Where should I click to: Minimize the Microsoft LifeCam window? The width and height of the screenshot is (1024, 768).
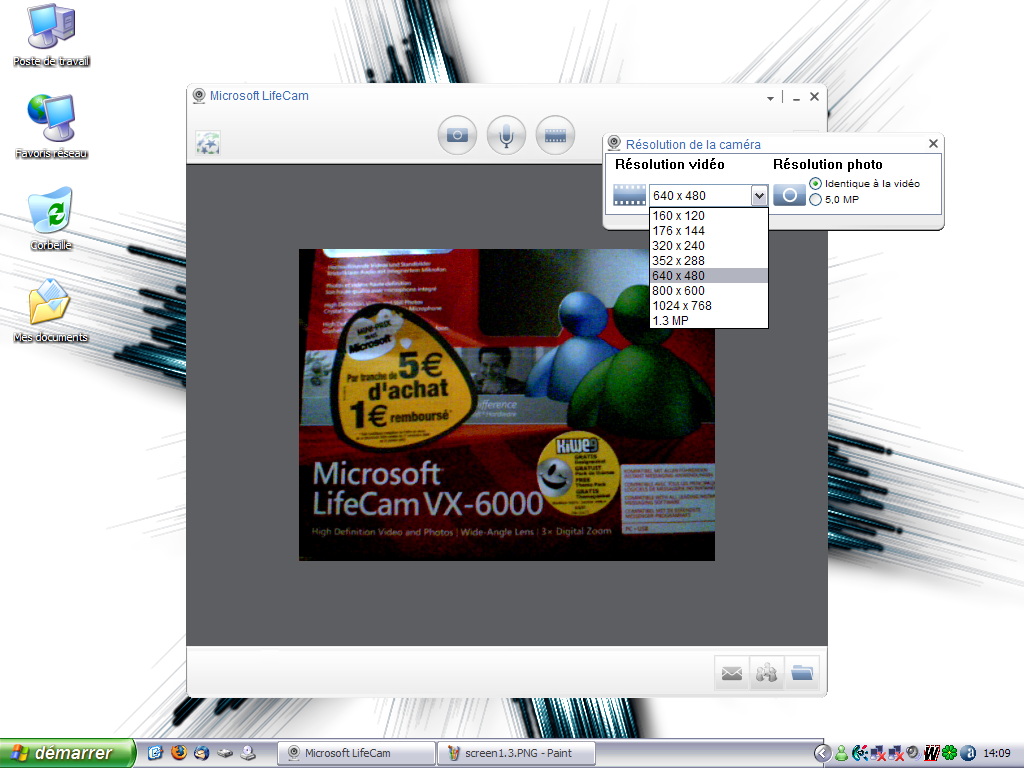(796, 97)
